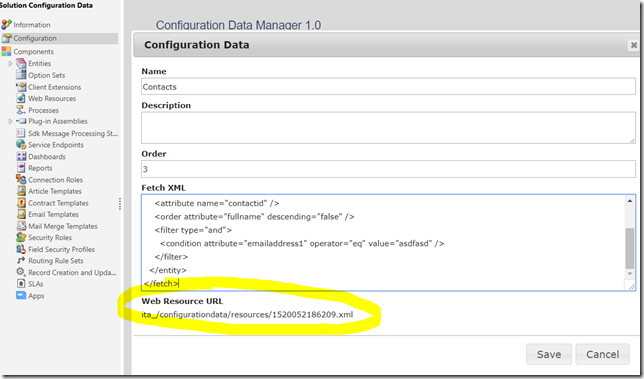Click the Plug-in Assemblies icon

point(21,121)
